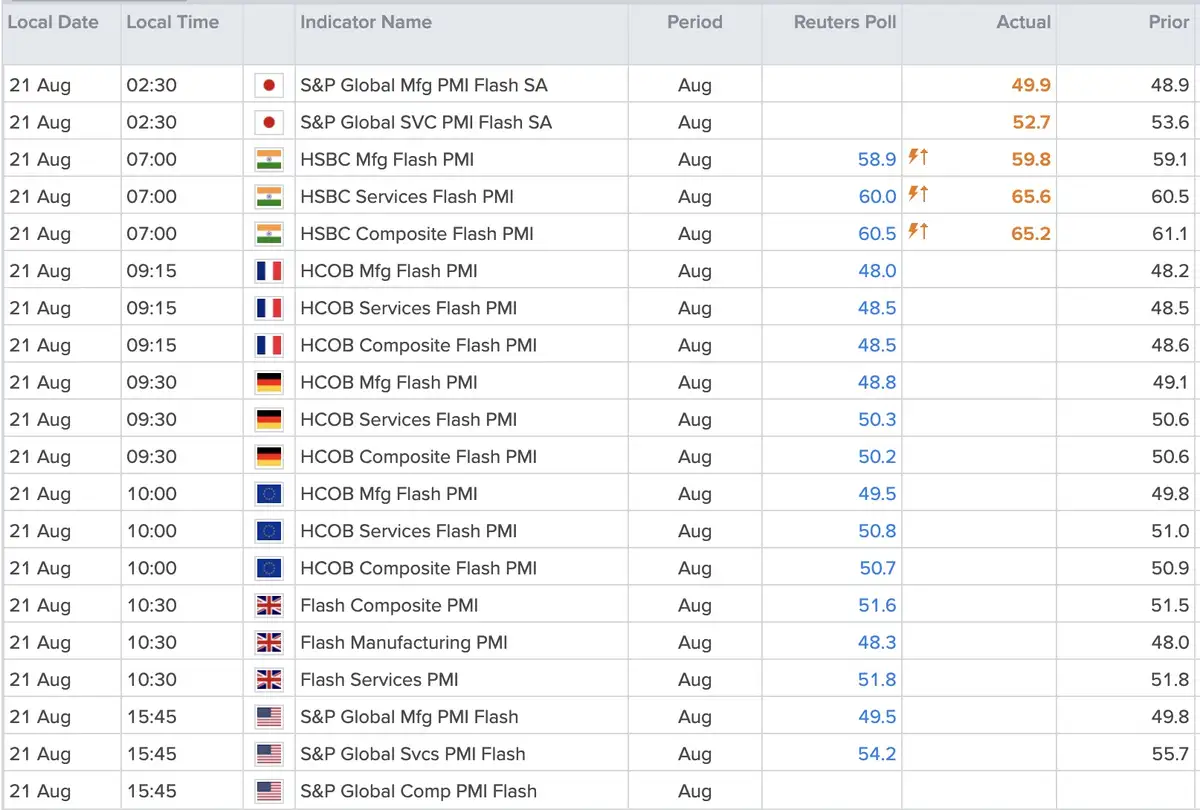
Task: Select the 15:45 time in the Svcs PMI Flash row
Action: 151,753
